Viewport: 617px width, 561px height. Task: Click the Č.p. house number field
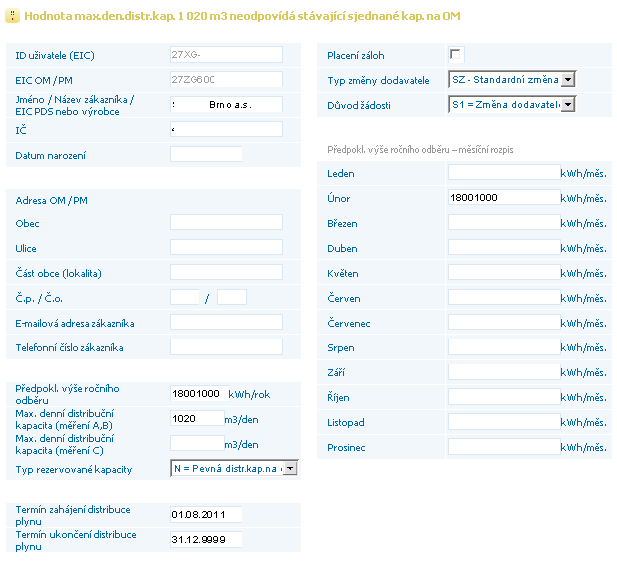click(185, 297)
